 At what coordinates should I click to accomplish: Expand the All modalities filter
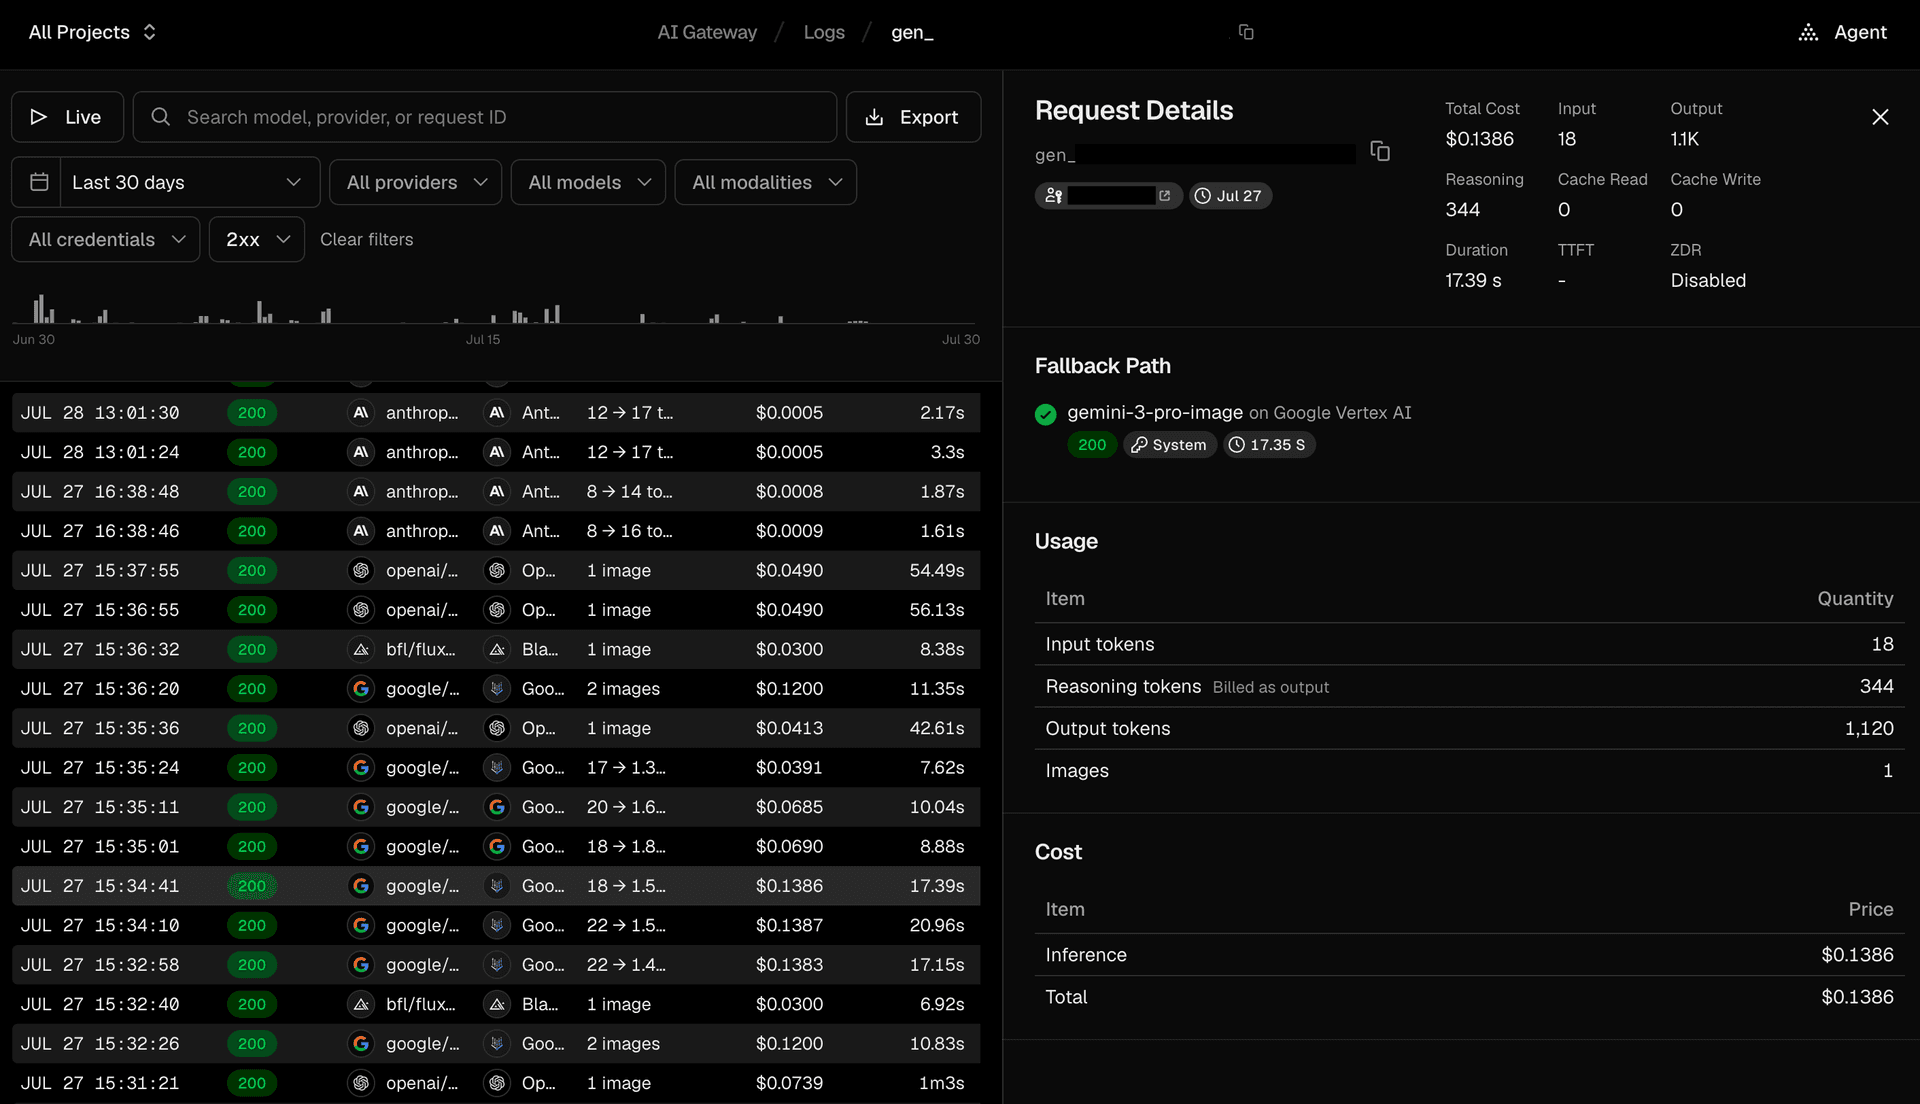766,182
